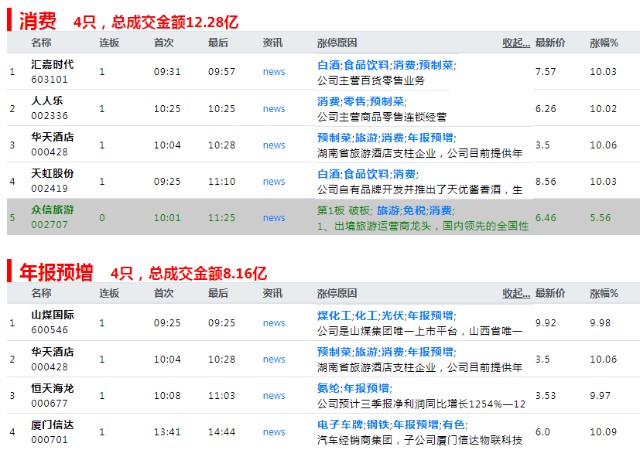Click description 公司主营百货零售业务

[371, 80]
